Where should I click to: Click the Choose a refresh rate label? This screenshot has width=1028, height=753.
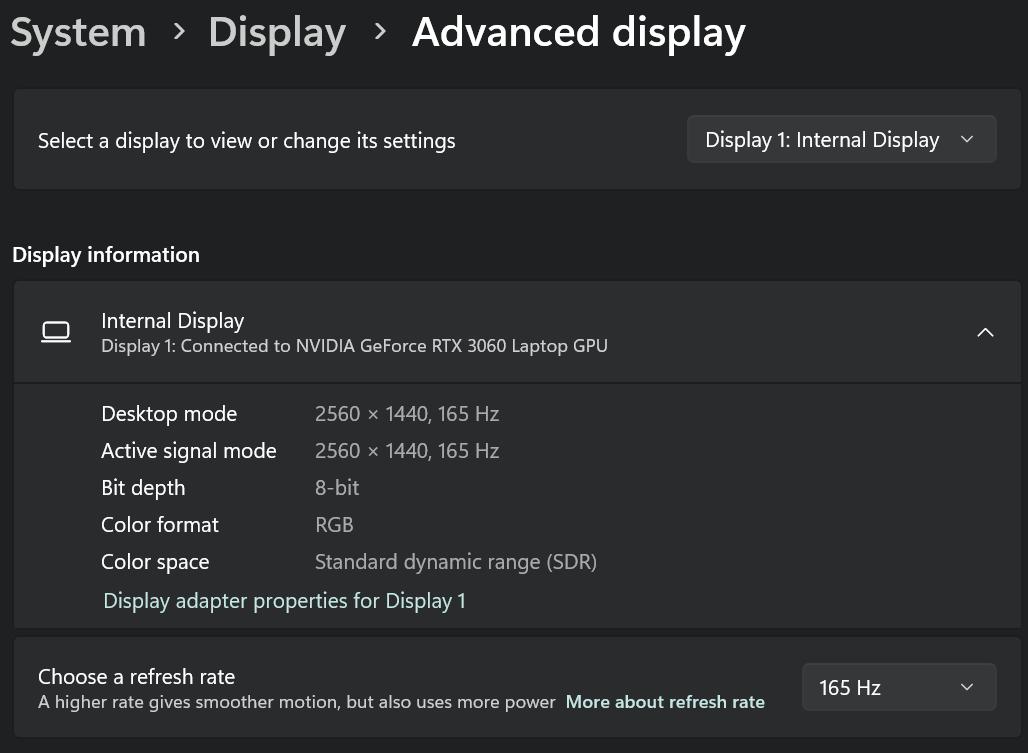tap(136, 677)
